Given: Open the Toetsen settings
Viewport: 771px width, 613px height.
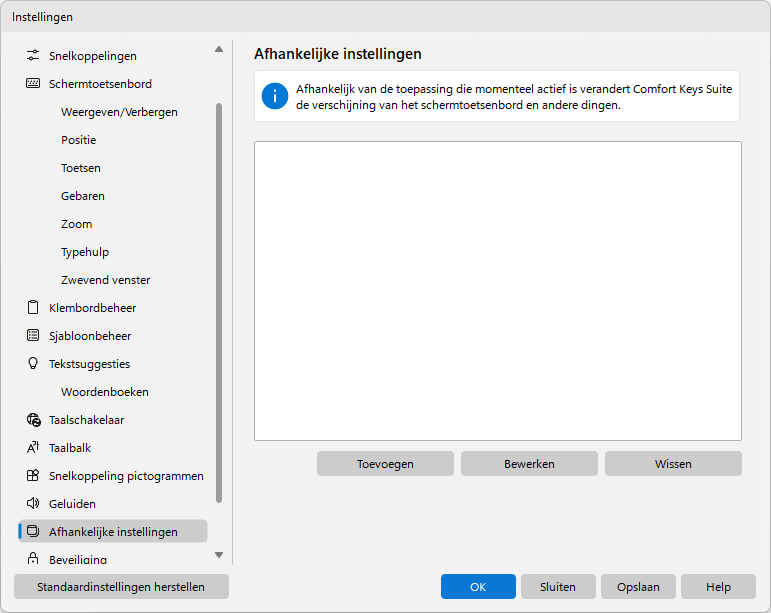Looking at the screenshot, I should (81, 168).
